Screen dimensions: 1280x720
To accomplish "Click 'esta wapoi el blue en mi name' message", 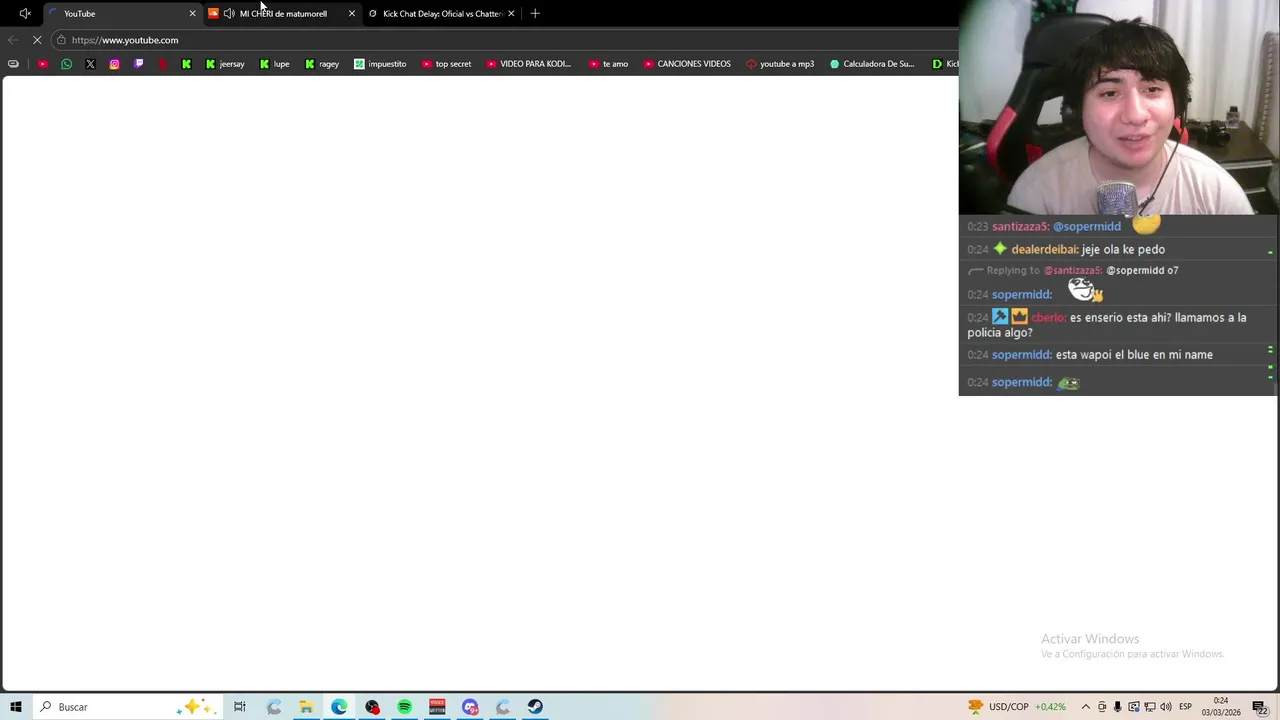I will 1134,355.
